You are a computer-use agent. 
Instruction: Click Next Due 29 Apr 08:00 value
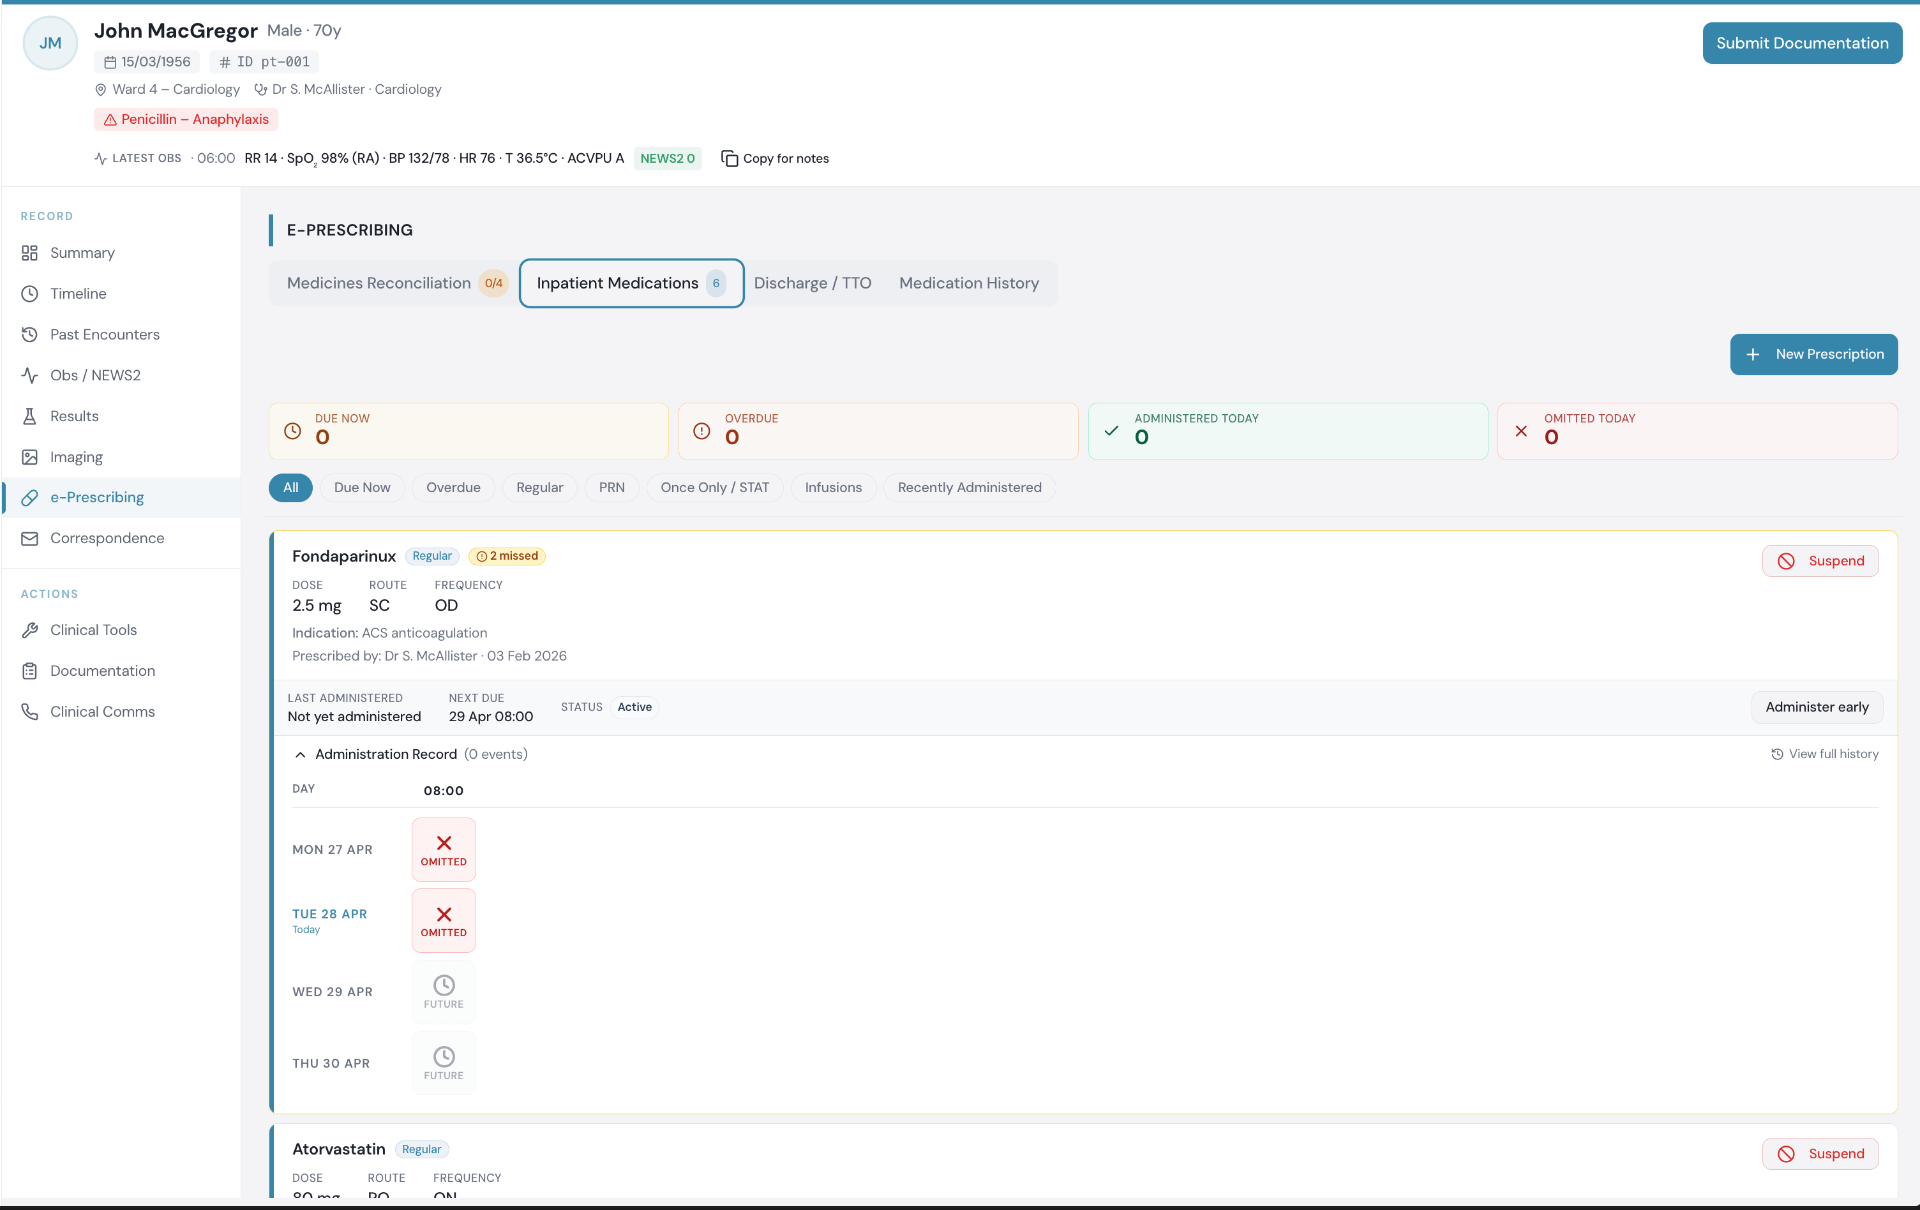pos(491,716)
